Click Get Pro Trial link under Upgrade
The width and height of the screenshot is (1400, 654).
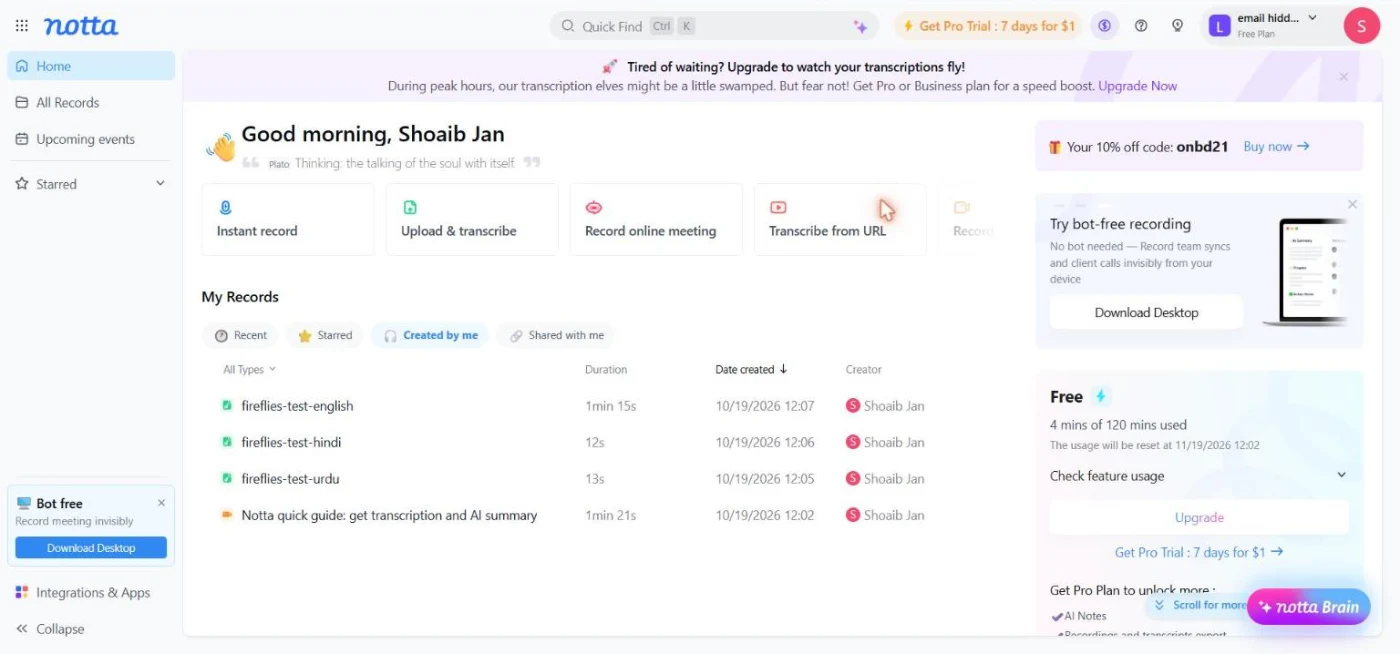(x=1199, y=552)
